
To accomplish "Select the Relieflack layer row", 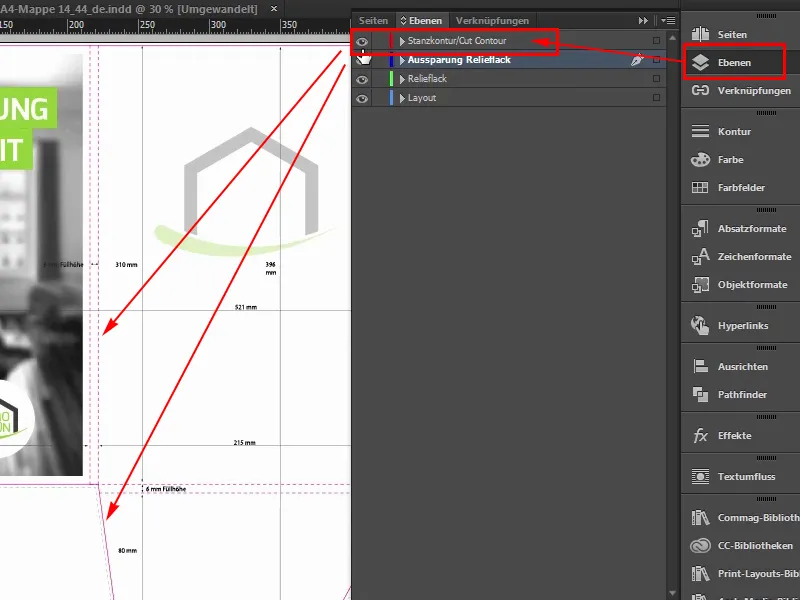I will pos(509,79).
